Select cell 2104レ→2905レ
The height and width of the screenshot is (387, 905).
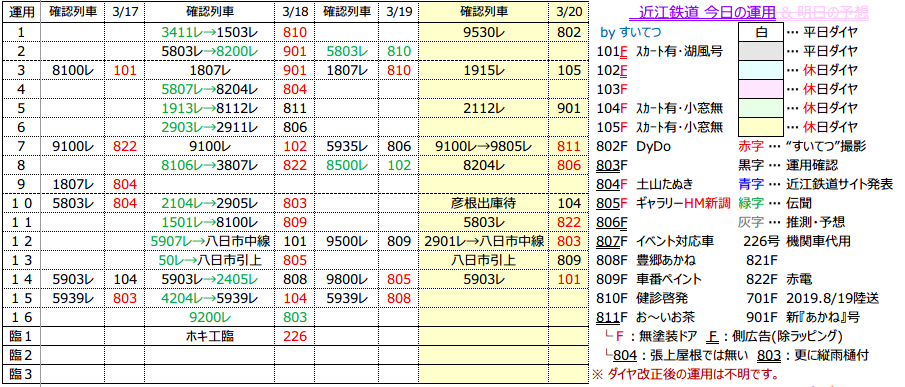pyautogui.click(x=210, y=204)
